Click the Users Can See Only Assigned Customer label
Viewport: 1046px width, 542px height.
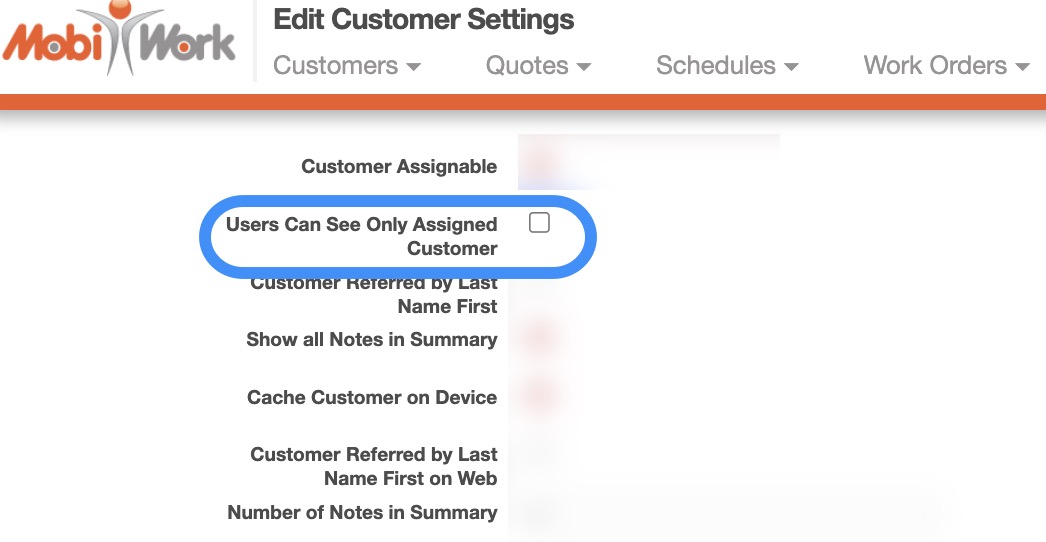pos(362,236)
